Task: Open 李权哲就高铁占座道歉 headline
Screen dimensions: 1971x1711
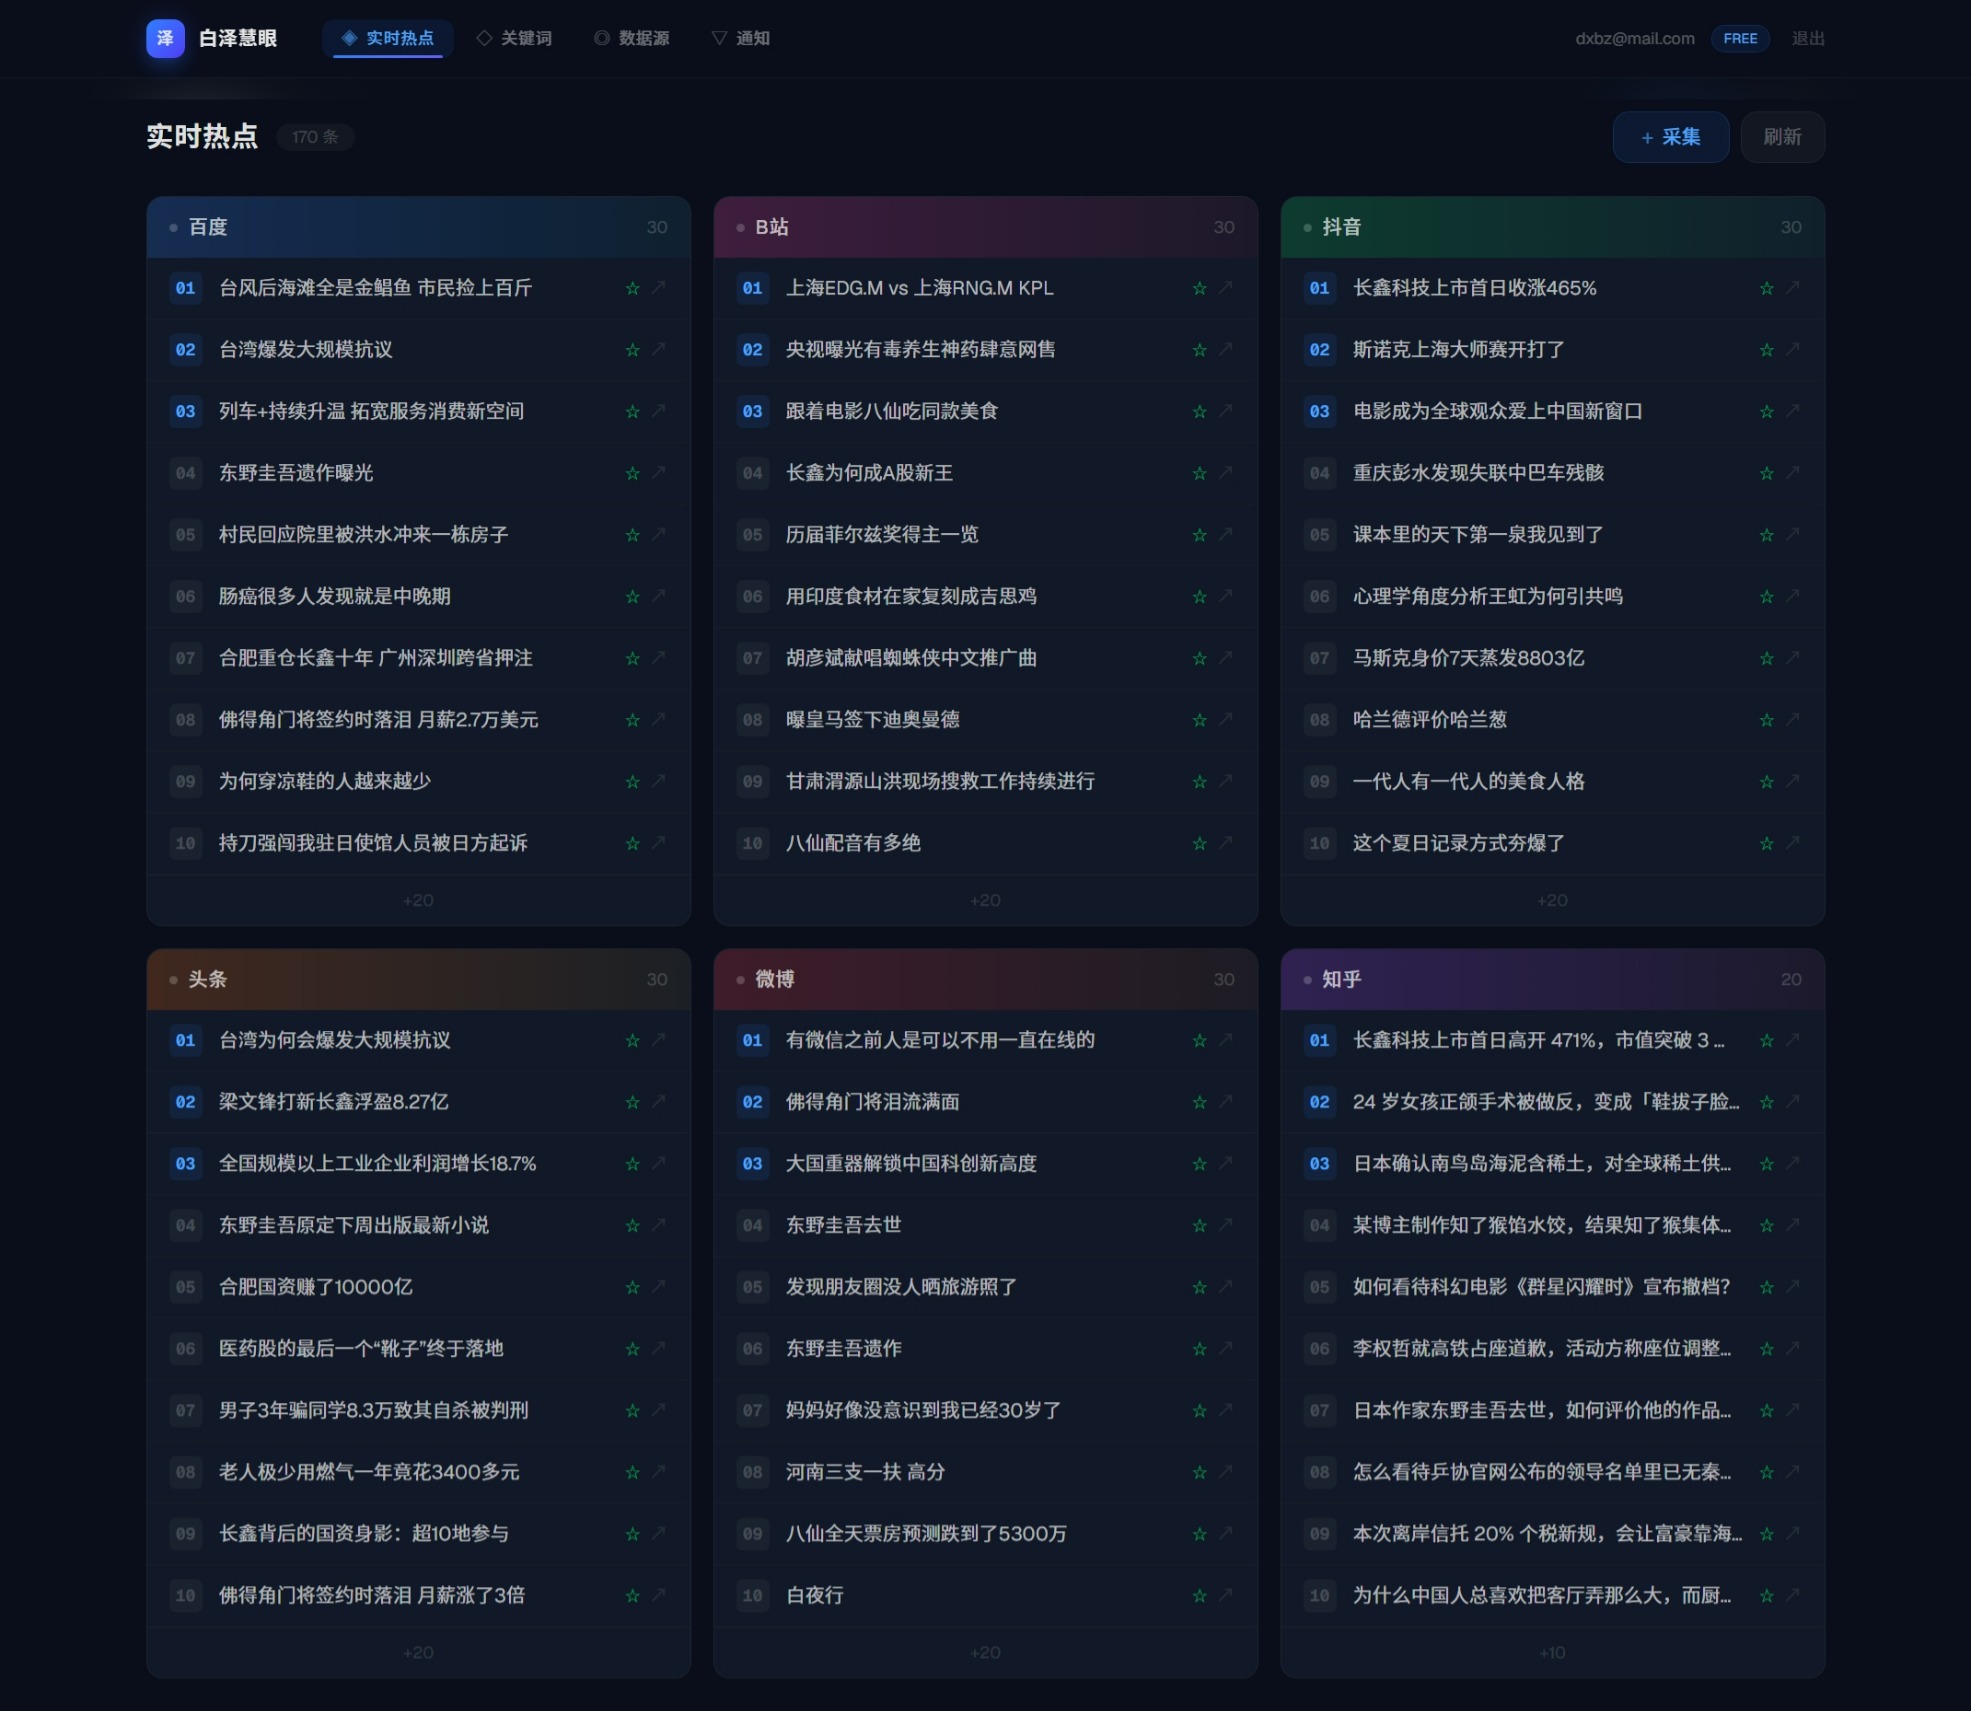Action: [x=1541, y=1348]
